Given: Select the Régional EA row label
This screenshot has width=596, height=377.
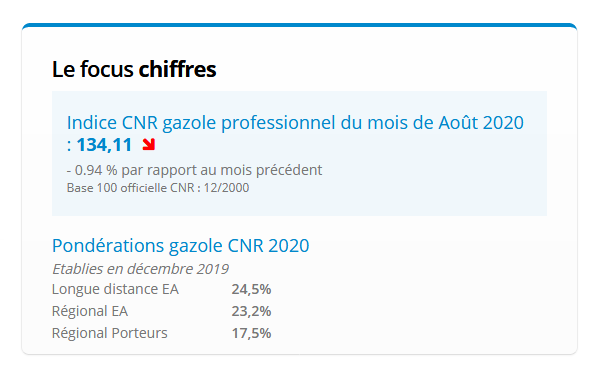Looking at the screenshot, I should [90, 311].
